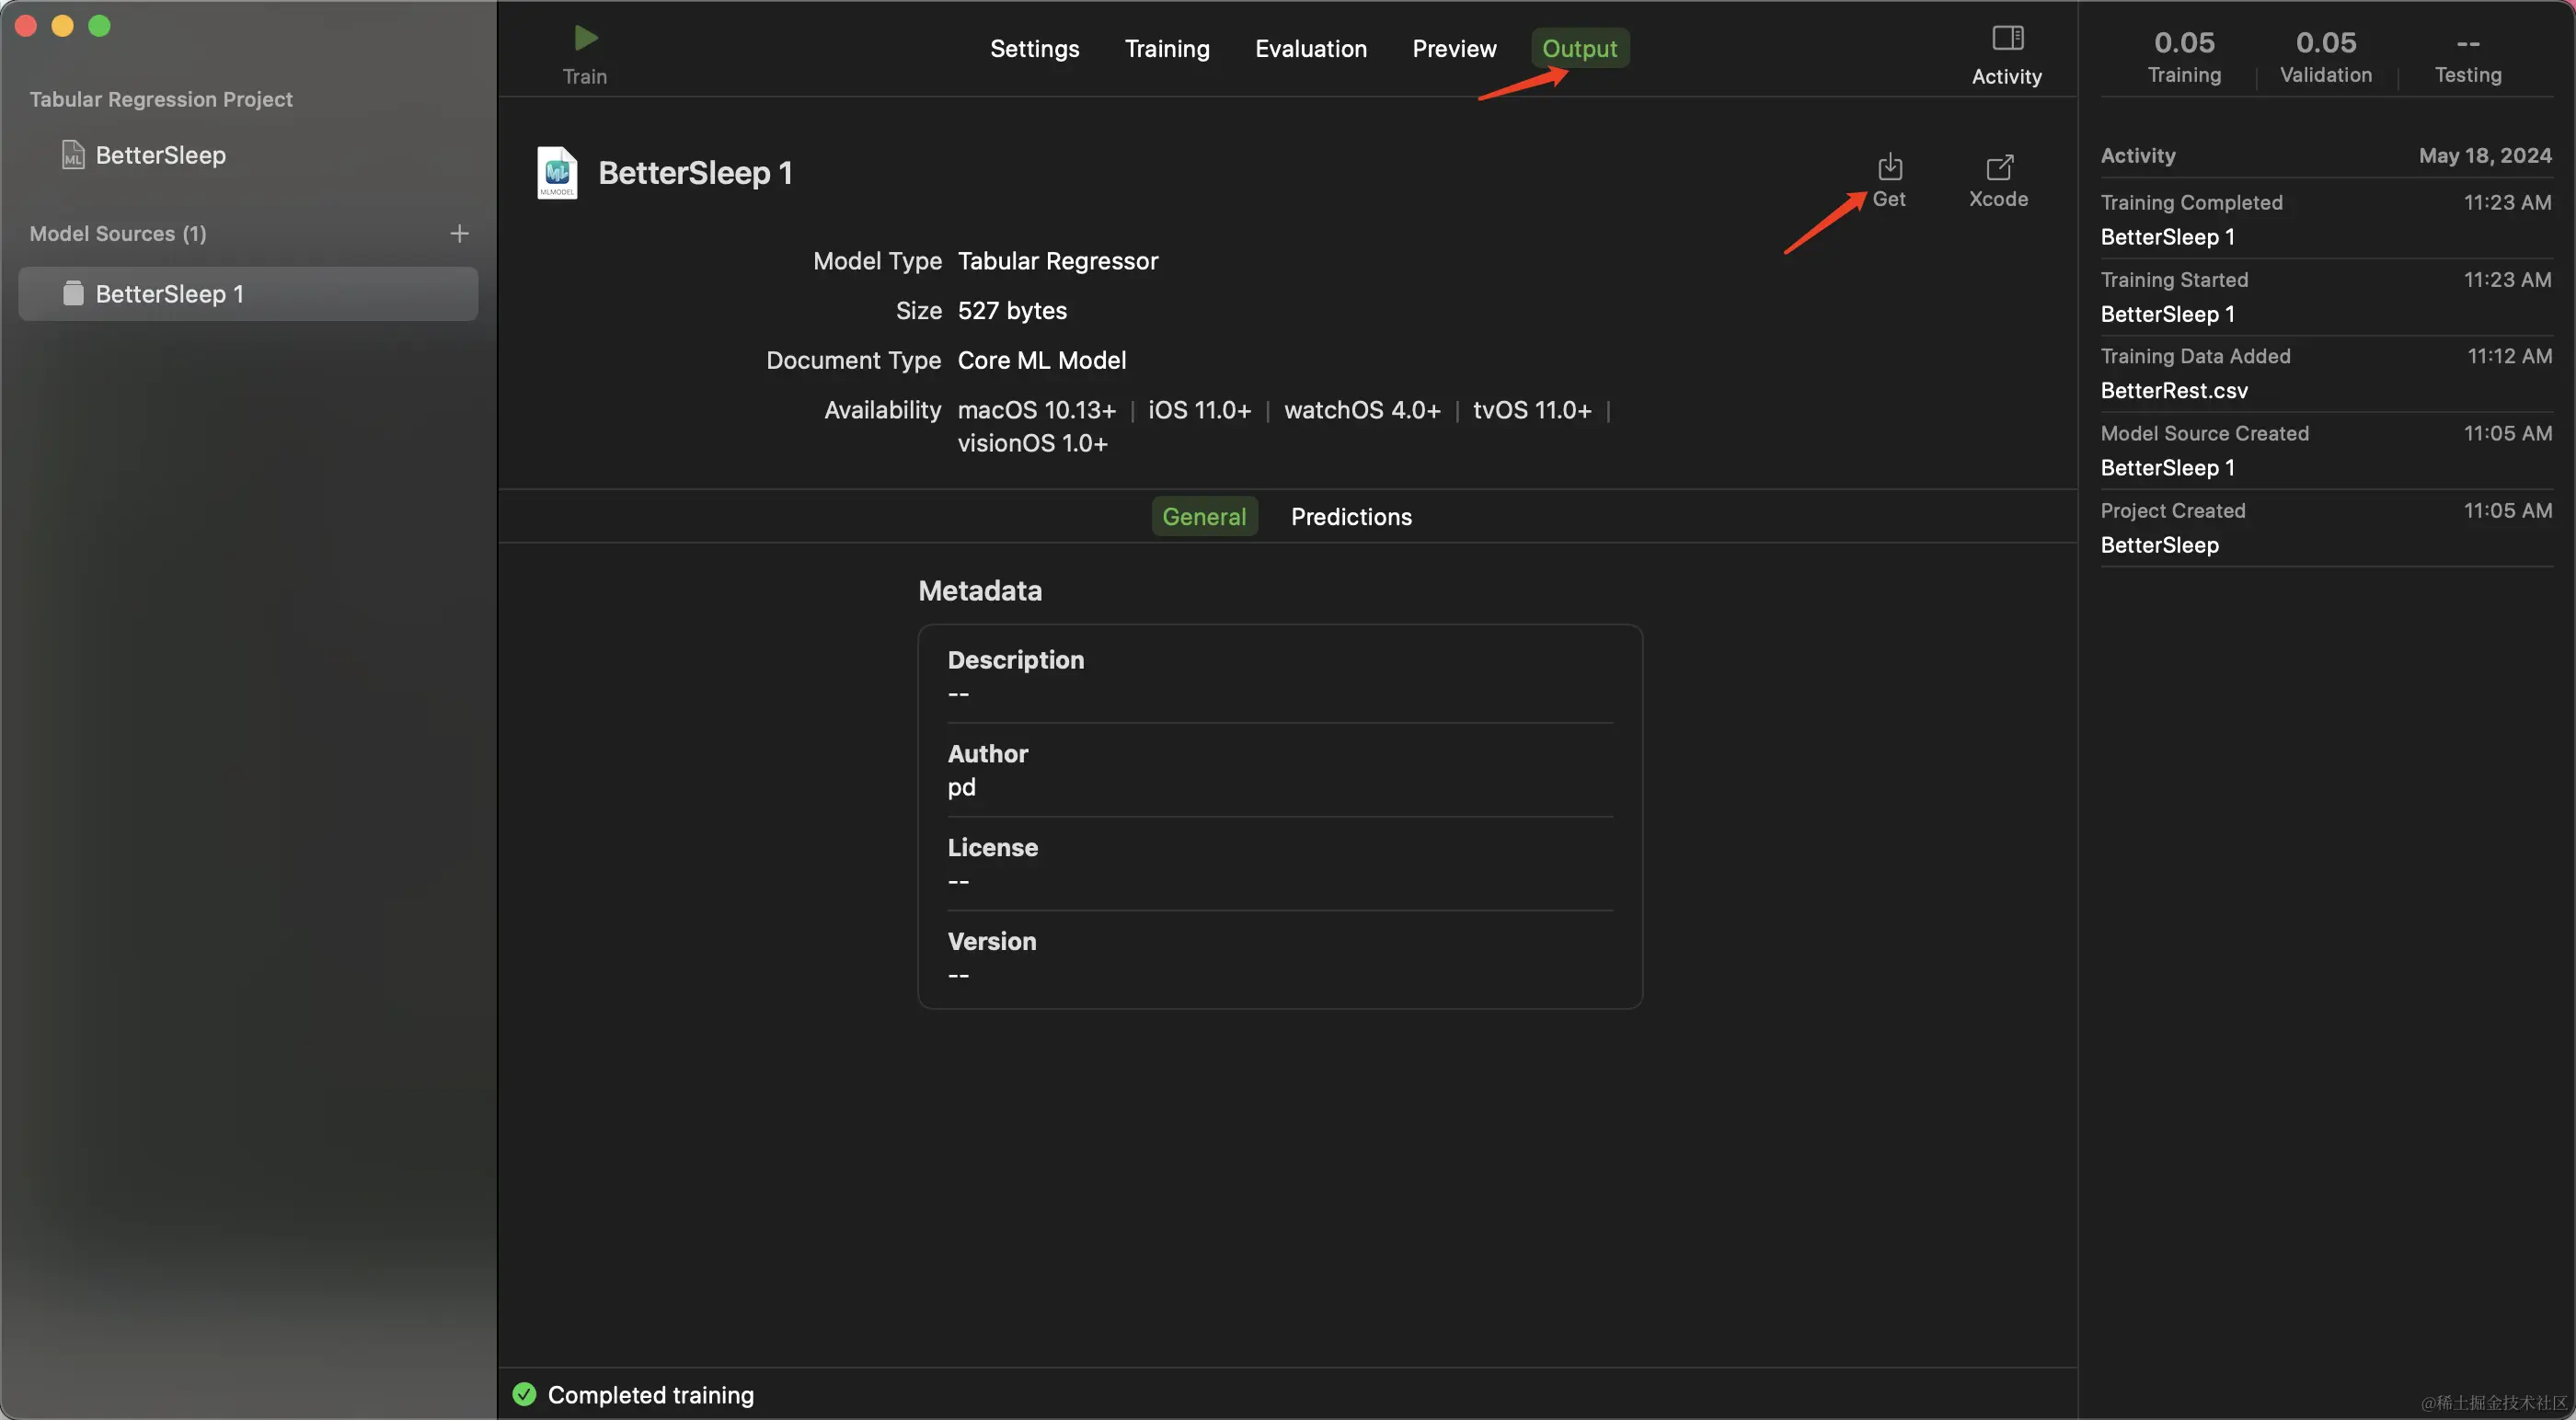Click the green completed training checkmark
Image resolution: width=2576 pixels, height=1420 pixels.
tap(524, 1394)
